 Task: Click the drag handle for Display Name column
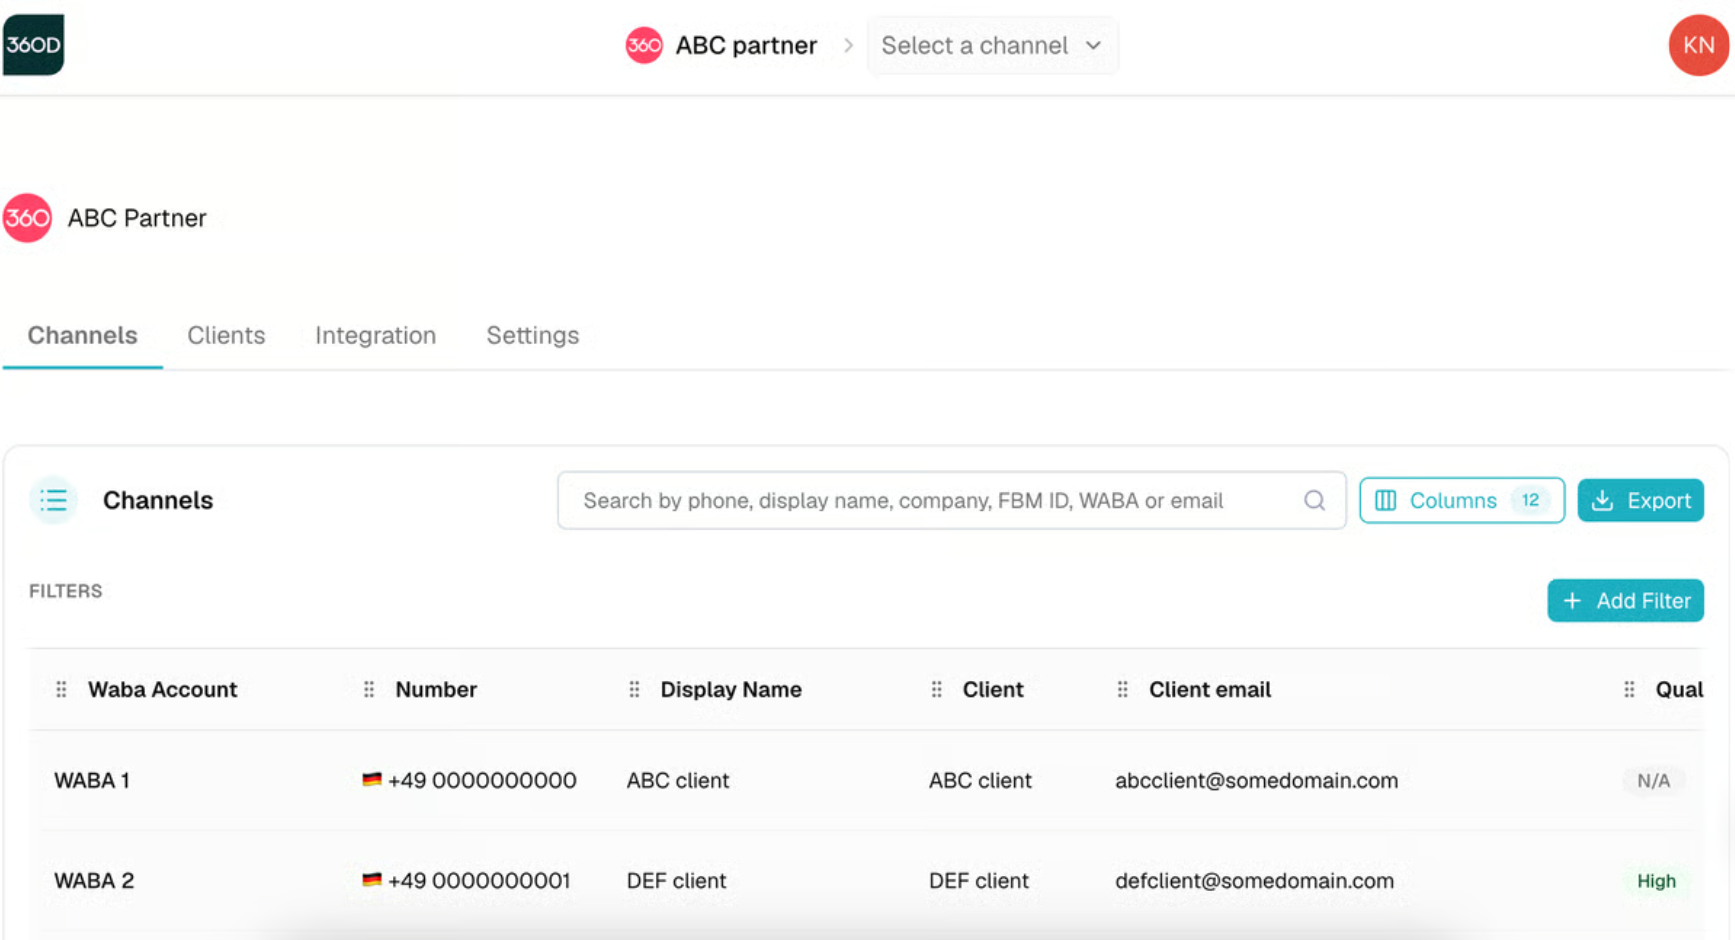[x=634, y=689]
